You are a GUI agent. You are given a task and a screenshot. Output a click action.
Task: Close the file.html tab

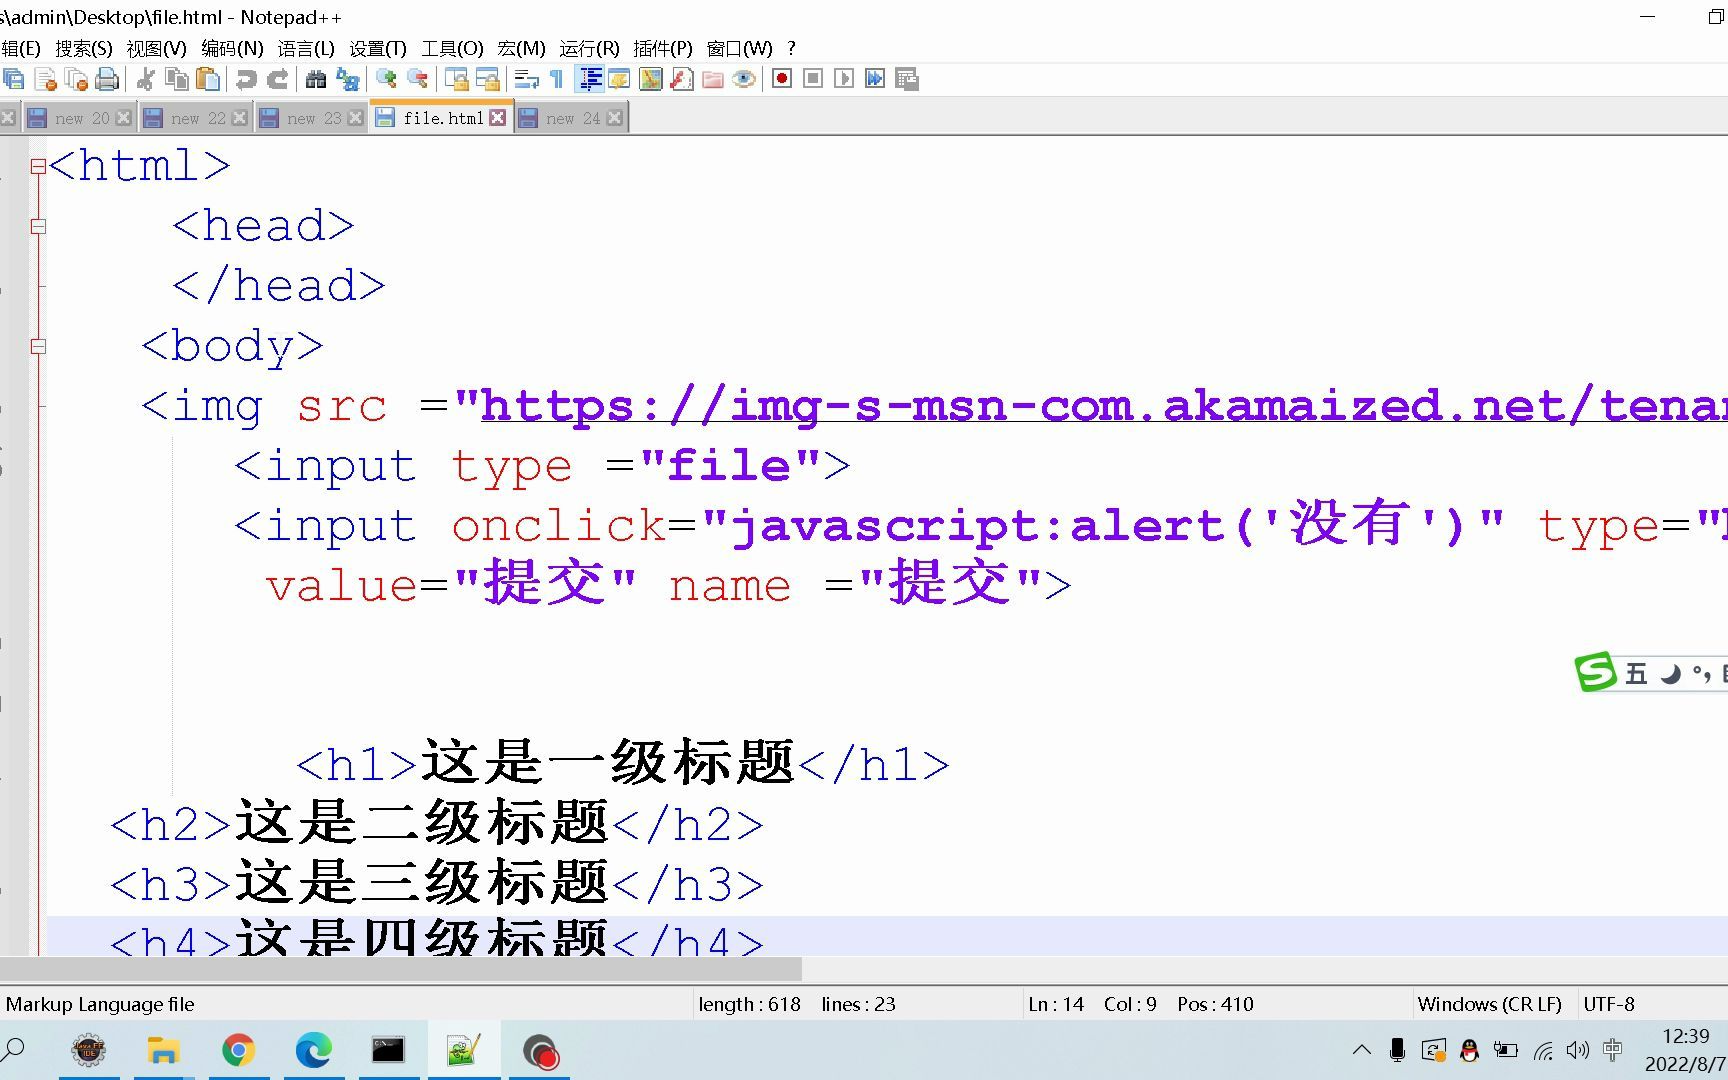[497, 118]
